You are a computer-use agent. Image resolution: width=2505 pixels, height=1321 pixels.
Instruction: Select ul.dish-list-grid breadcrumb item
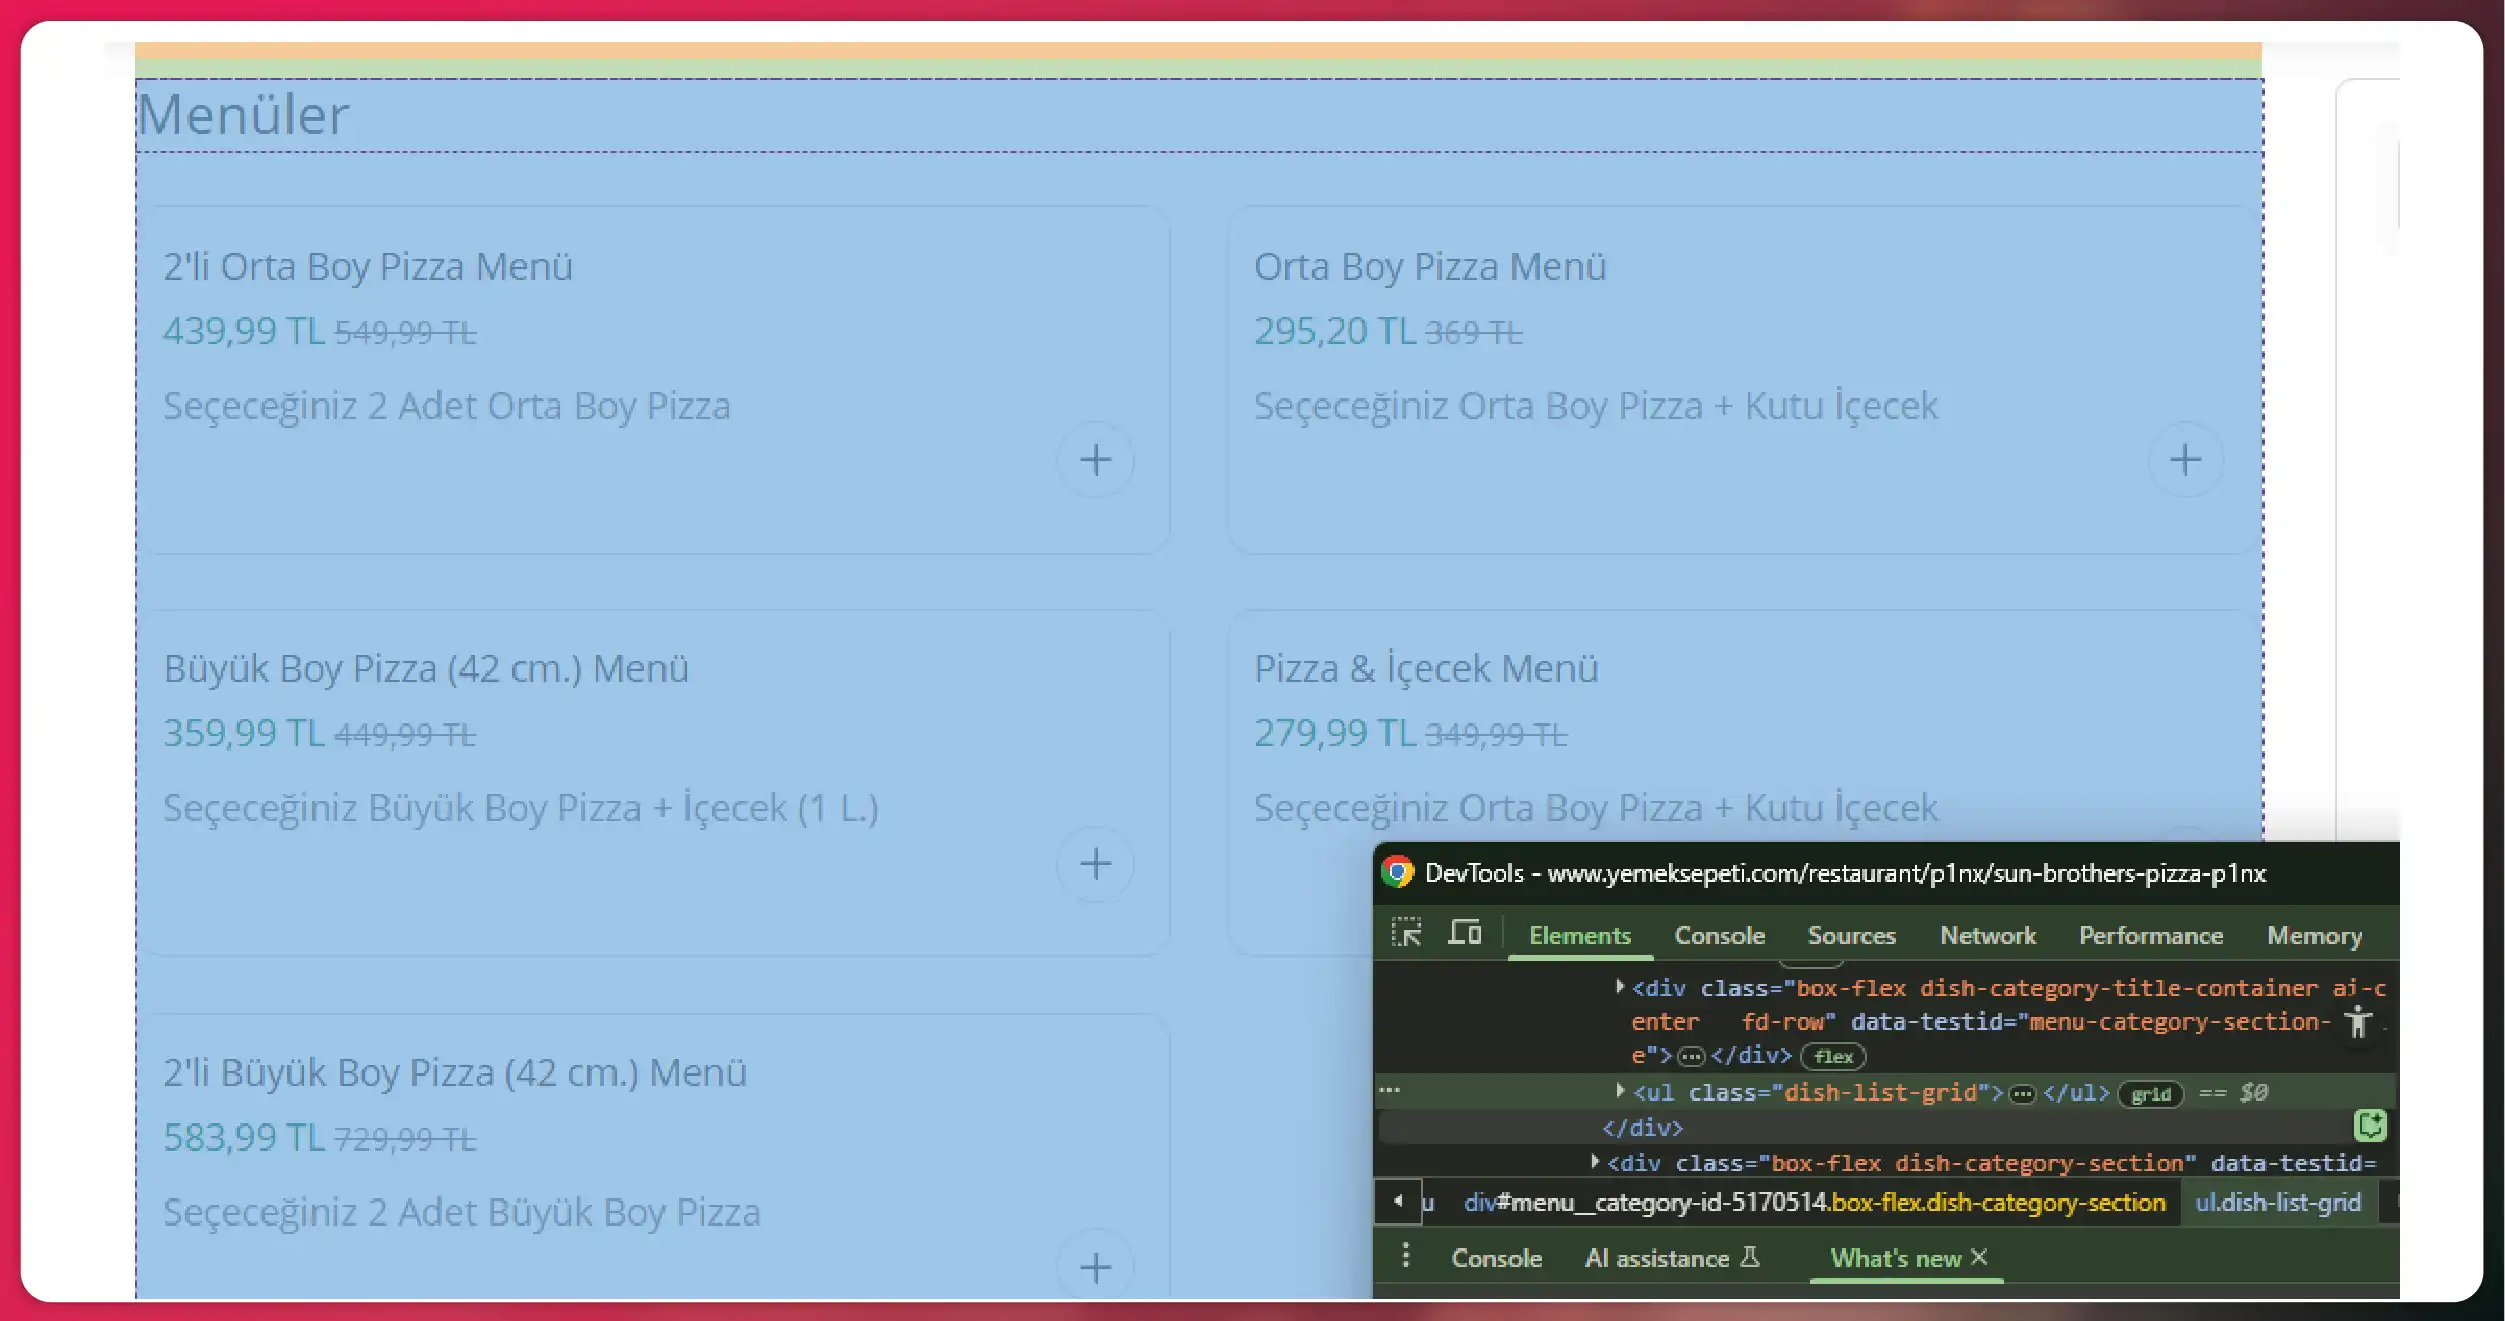tap(2277, 1202)
